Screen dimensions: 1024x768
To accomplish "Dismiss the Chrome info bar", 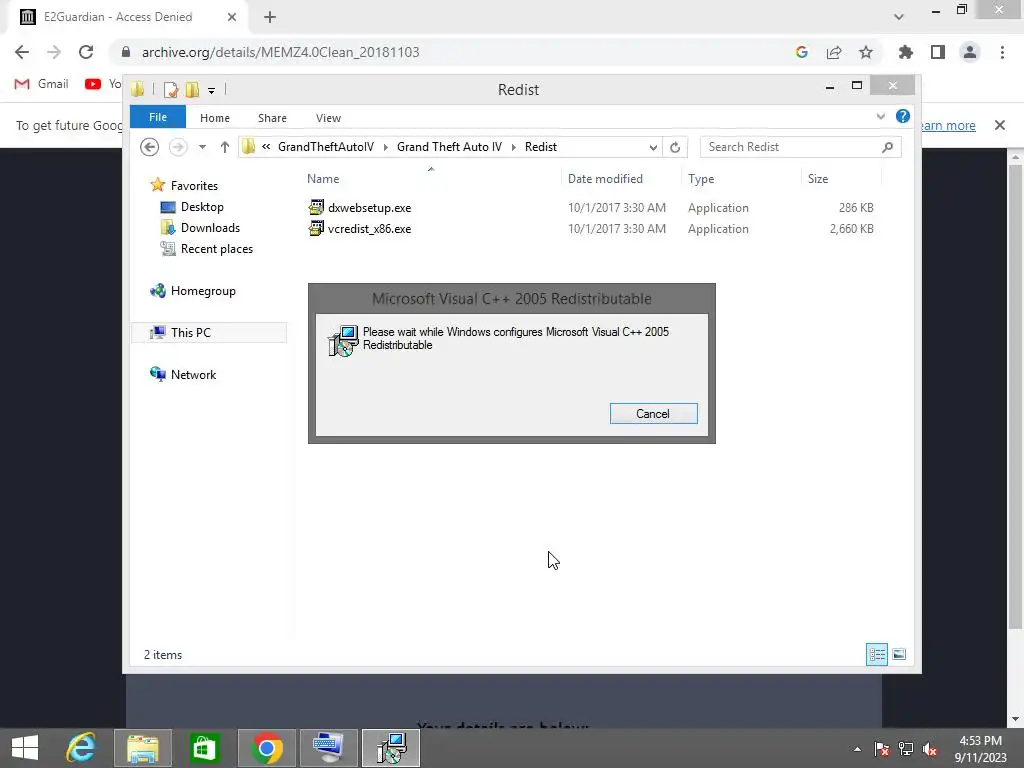I will (1000, 125).
